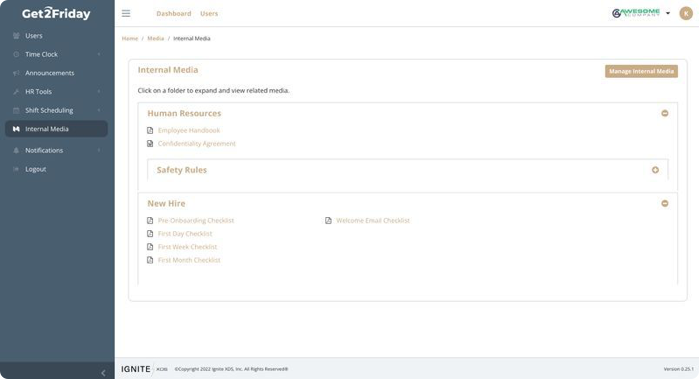This screenshot has width=699, height=379.
Task: Click the hamburger menu icon in top bar
Action: (126, 13)
